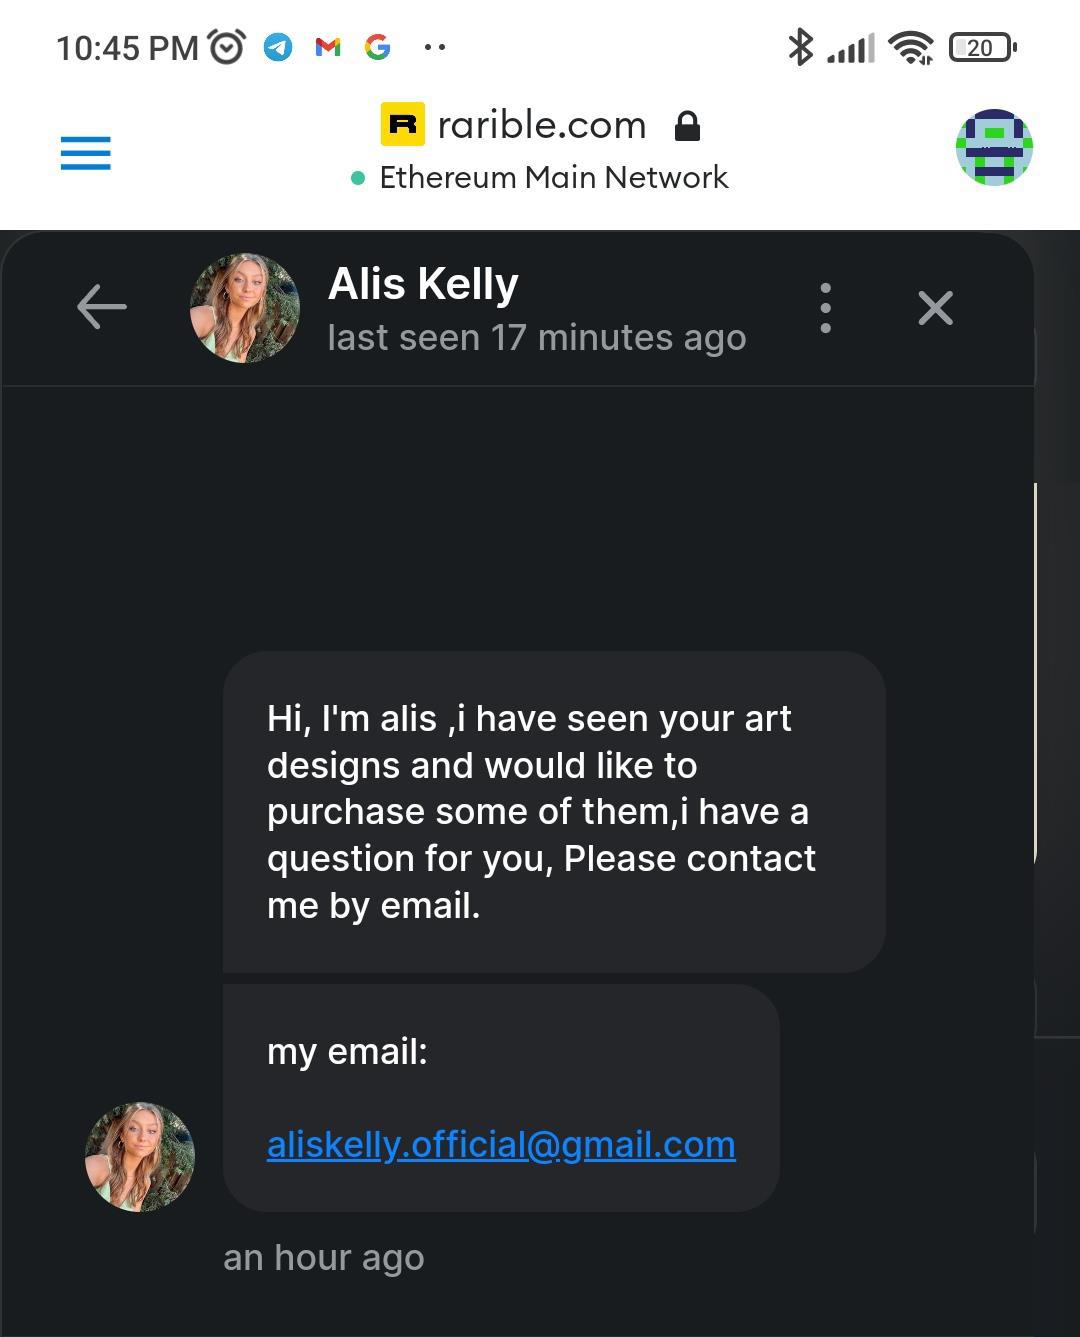This screenshot has width=1080, height=1337.
Task: Tap the Bluetooth status icon
Action: pos(800,47)
